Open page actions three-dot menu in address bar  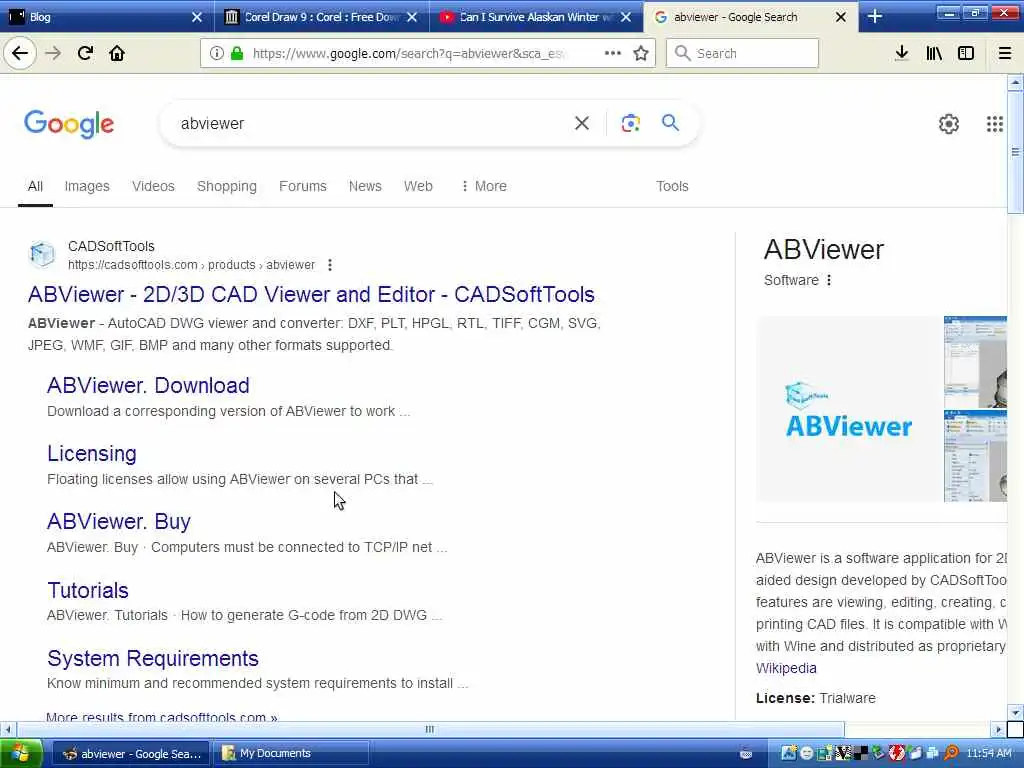click(x=613, y=53)
